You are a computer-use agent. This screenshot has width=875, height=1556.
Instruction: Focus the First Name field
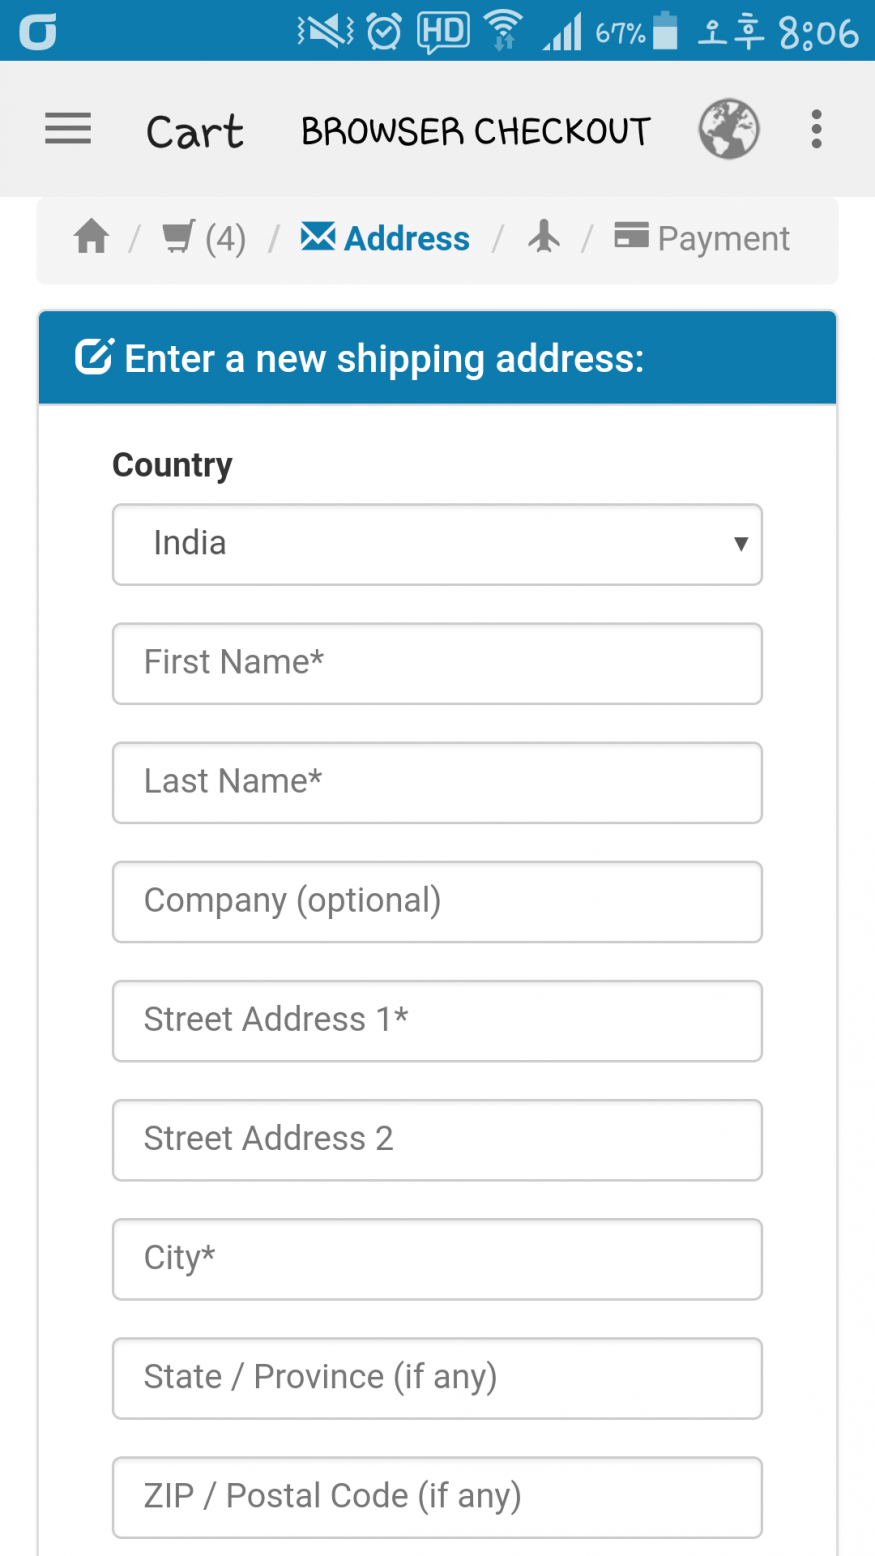click(x=437, y=663)
